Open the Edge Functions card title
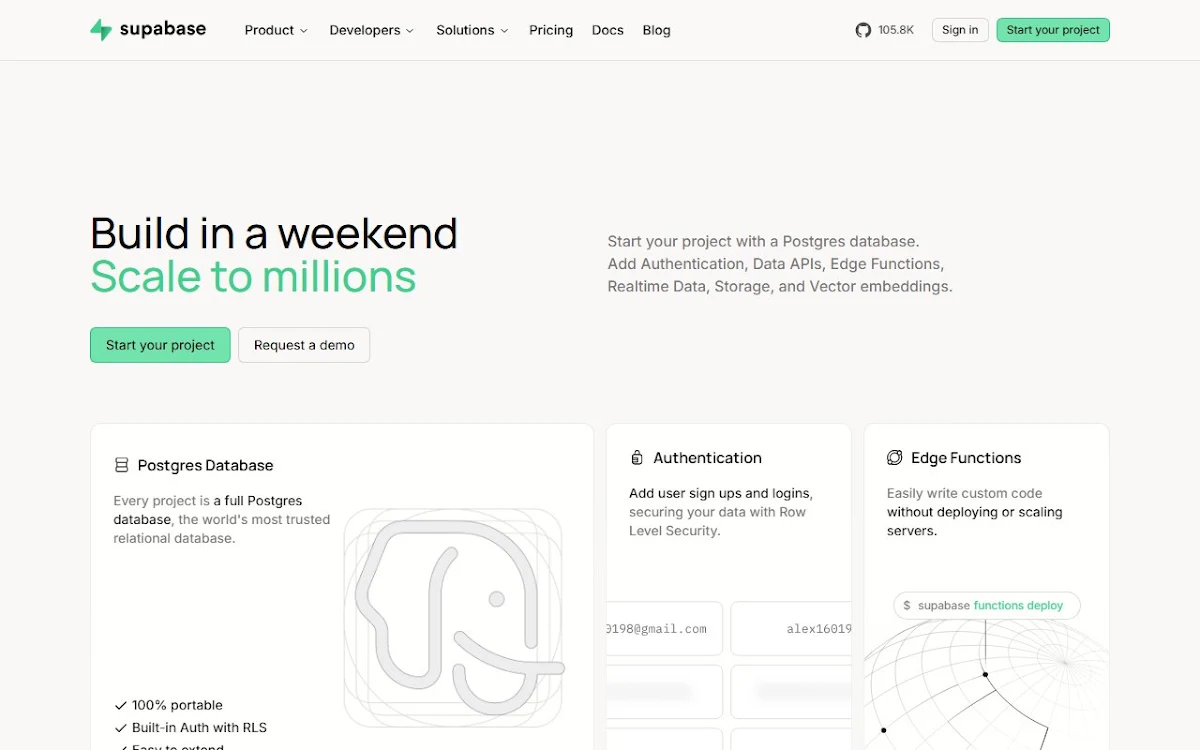Viewport: 1200px width, 750px height. (x=966, y=458)
